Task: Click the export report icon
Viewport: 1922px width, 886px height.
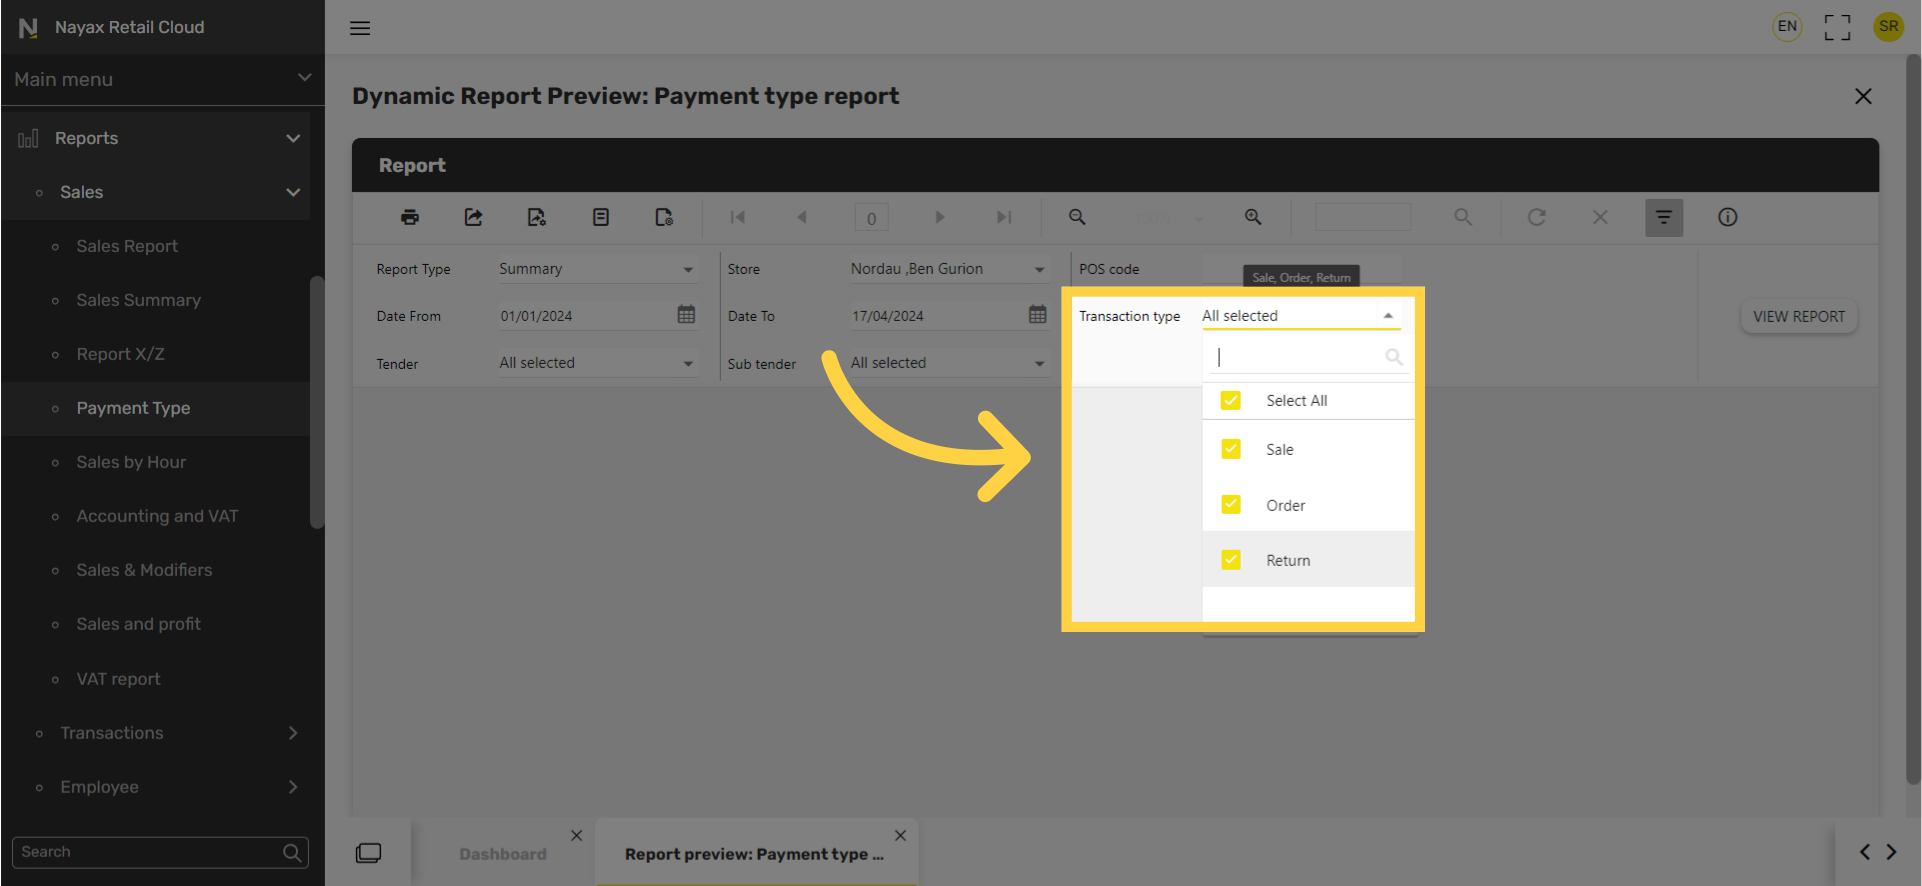Action: pos(473,217)
